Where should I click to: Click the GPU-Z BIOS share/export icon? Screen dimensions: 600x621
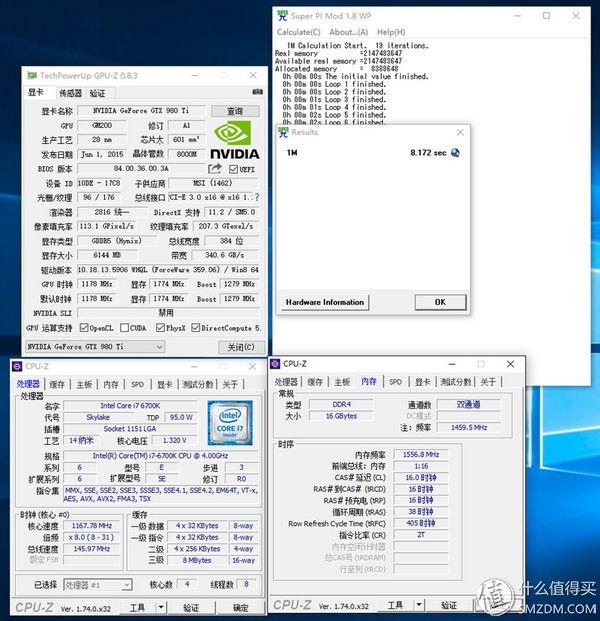tap(215, 169)
